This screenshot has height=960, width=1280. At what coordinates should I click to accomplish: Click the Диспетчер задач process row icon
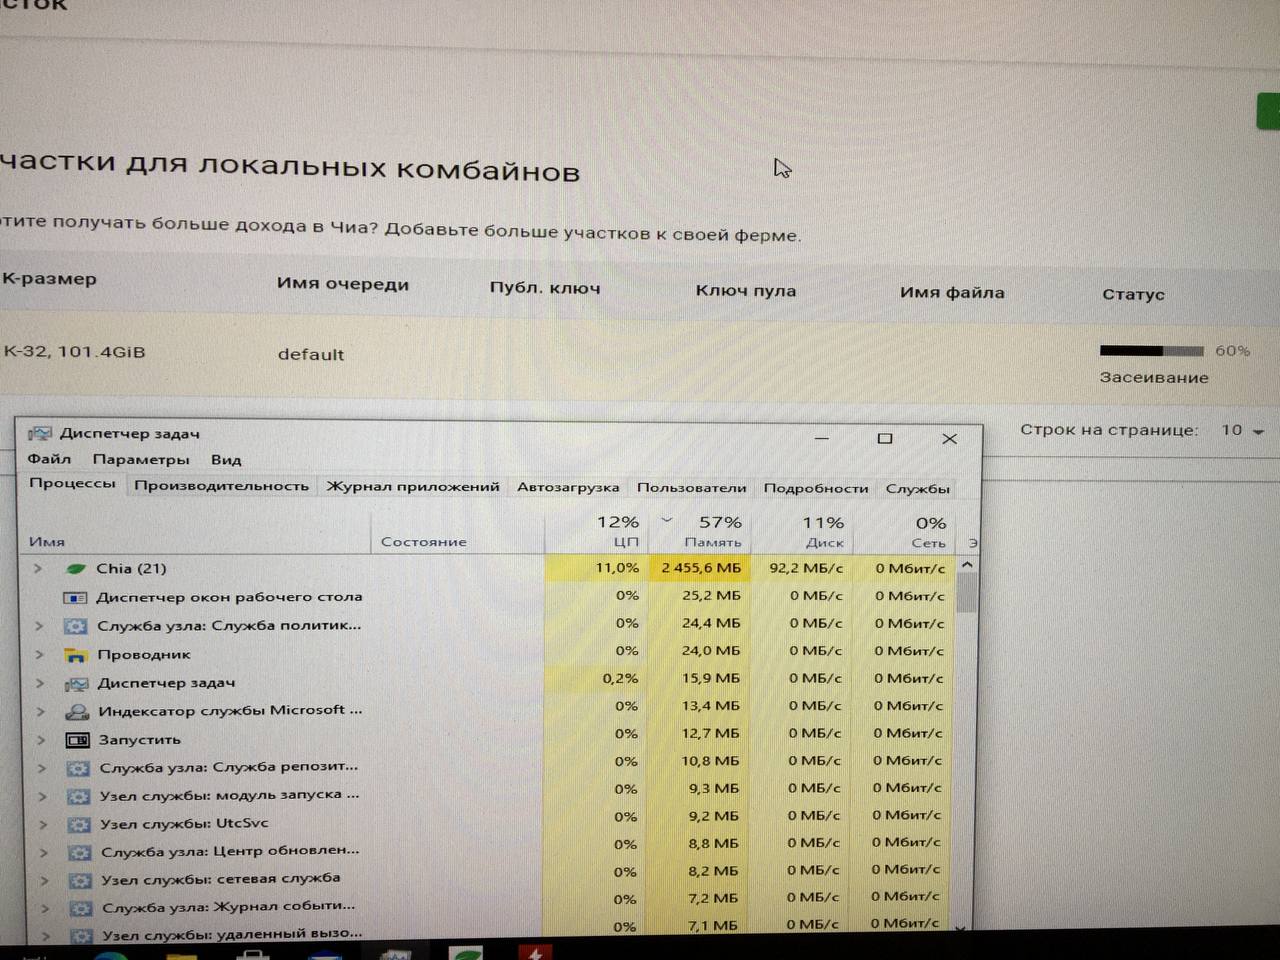pyautogui.click(x=76, y=684)
